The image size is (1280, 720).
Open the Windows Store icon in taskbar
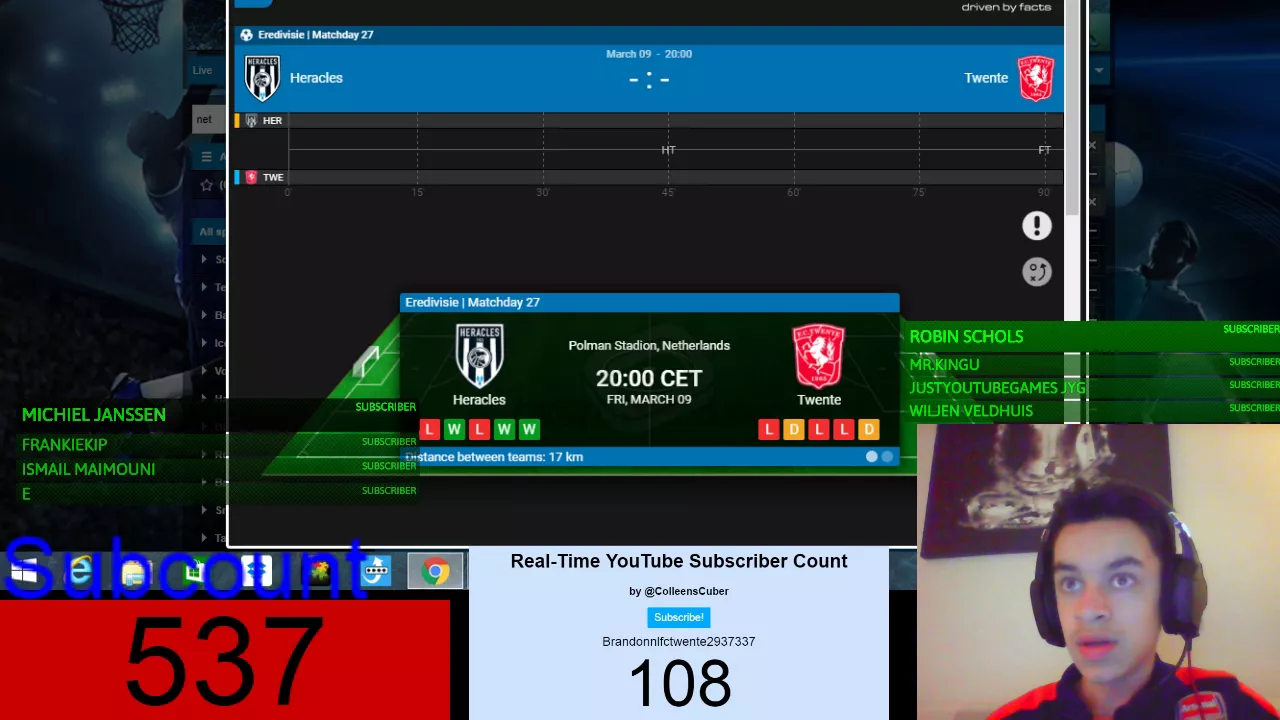[194, 572]
